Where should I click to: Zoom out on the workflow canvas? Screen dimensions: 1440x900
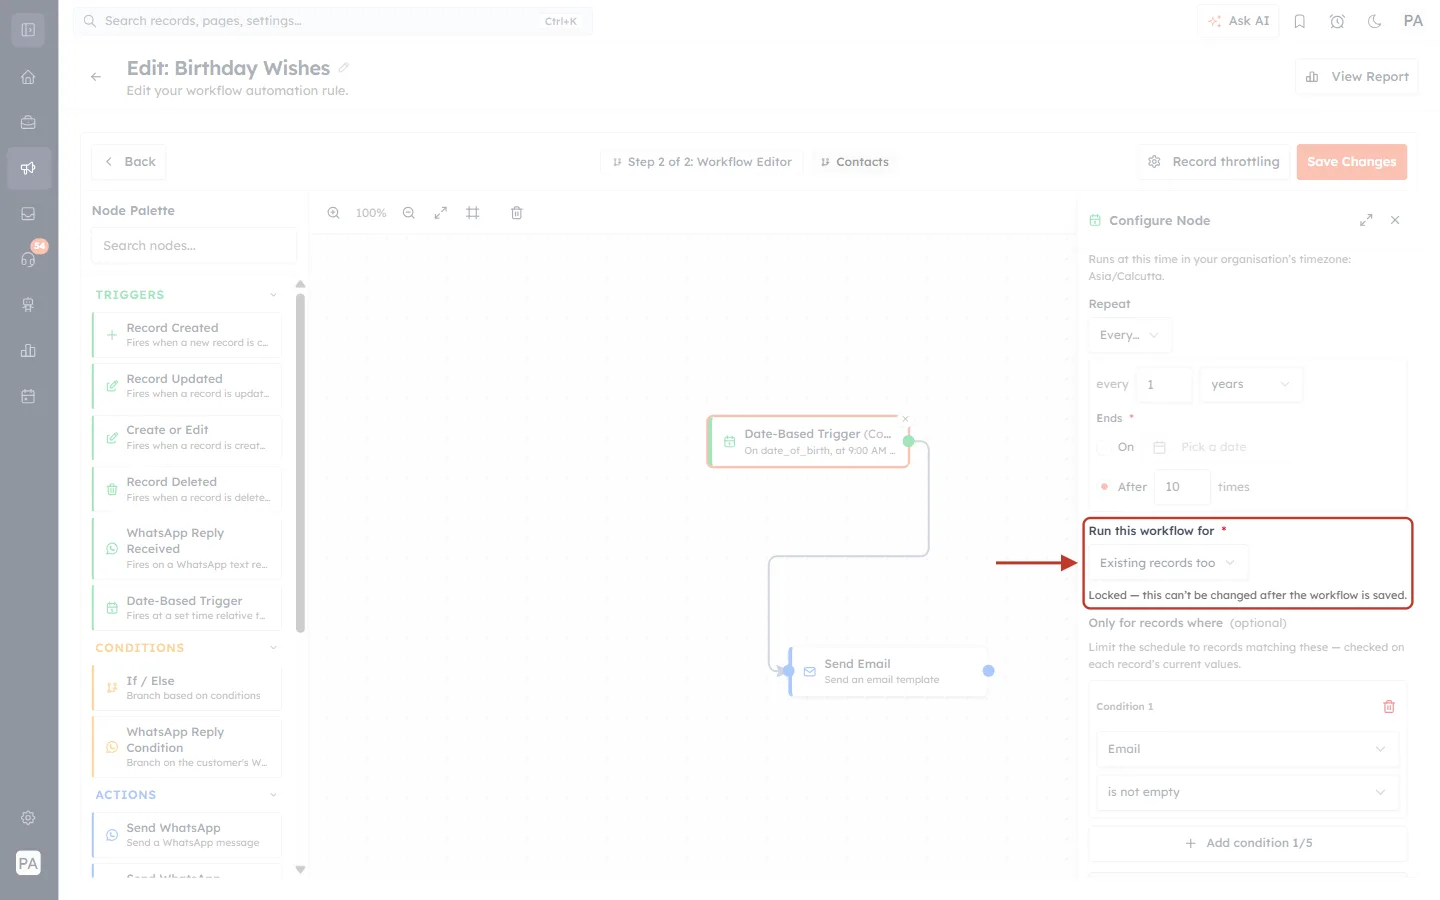(409, 213)
